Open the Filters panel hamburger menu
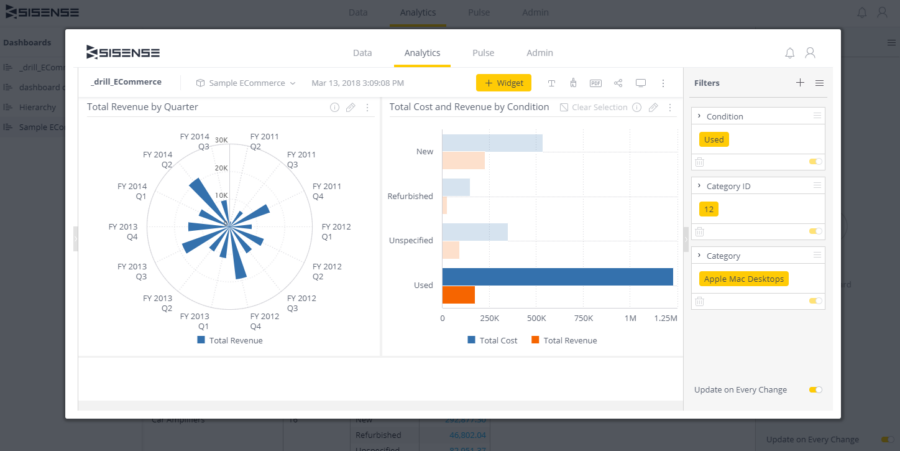900x451 pixels. [x=820, y=83]
